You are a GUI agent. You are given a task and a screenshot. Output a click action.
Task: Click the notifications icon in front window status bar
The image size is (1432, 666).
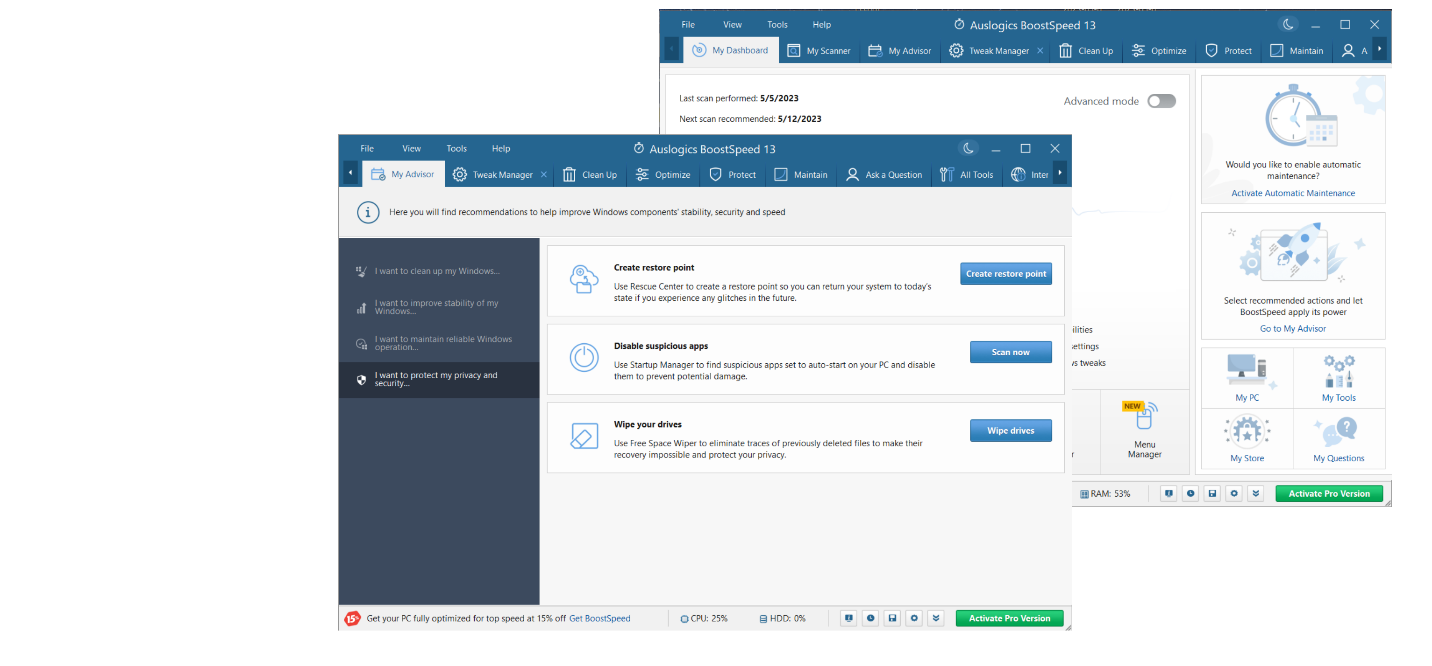click(x=848, y=618)
